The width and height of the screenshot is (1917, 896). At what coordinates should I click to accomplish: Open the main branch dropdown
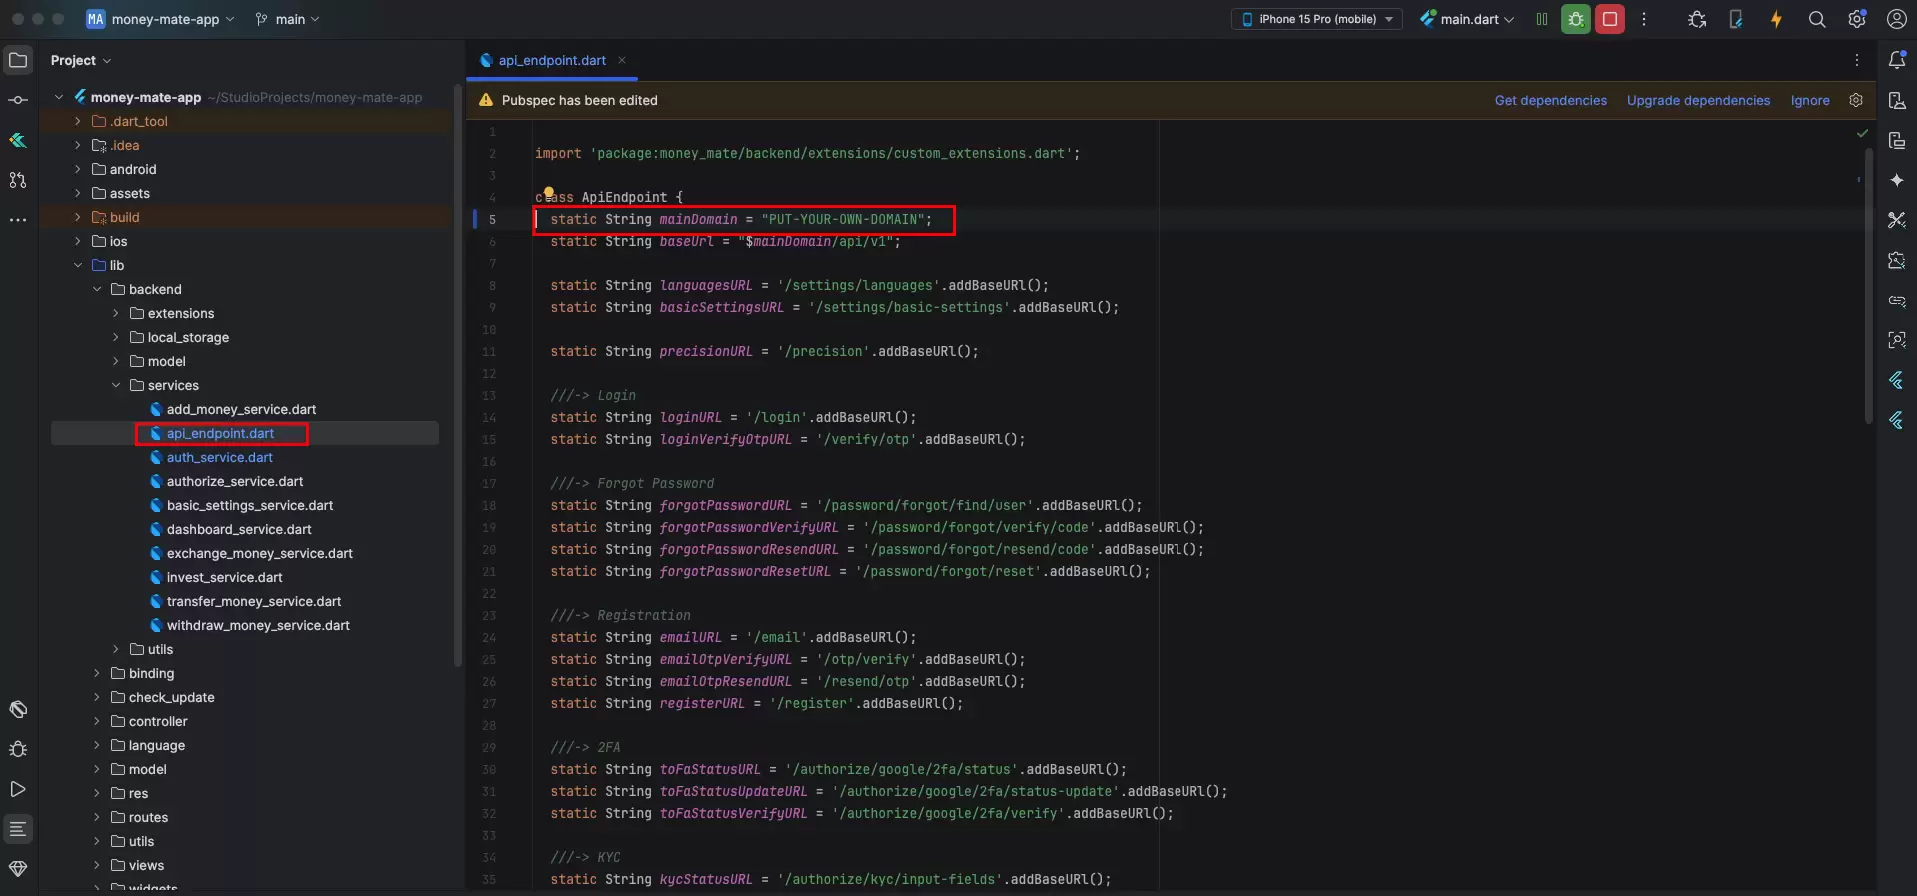288,19
